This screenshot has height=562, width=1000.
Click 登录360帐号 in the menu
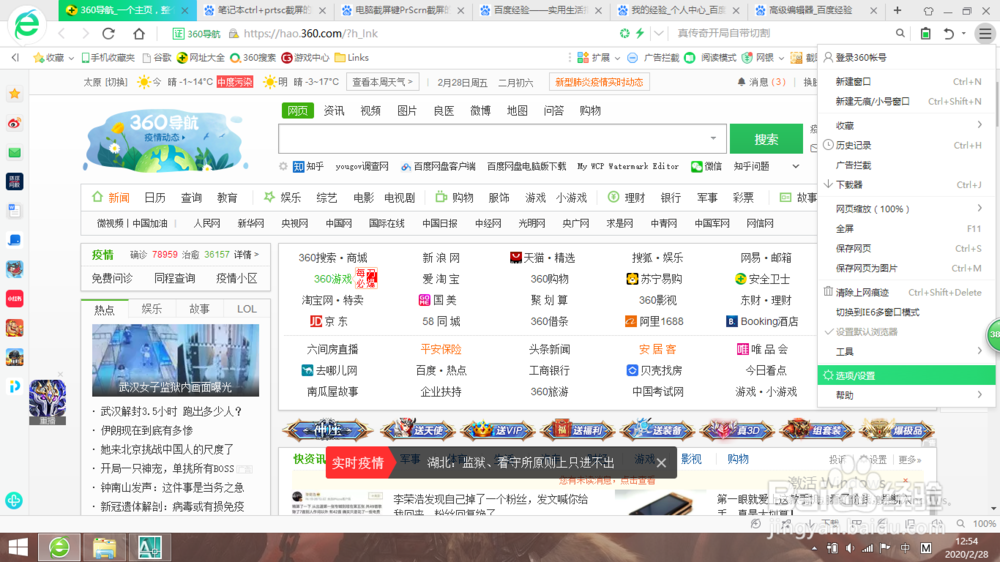click(x=906, y=57)
